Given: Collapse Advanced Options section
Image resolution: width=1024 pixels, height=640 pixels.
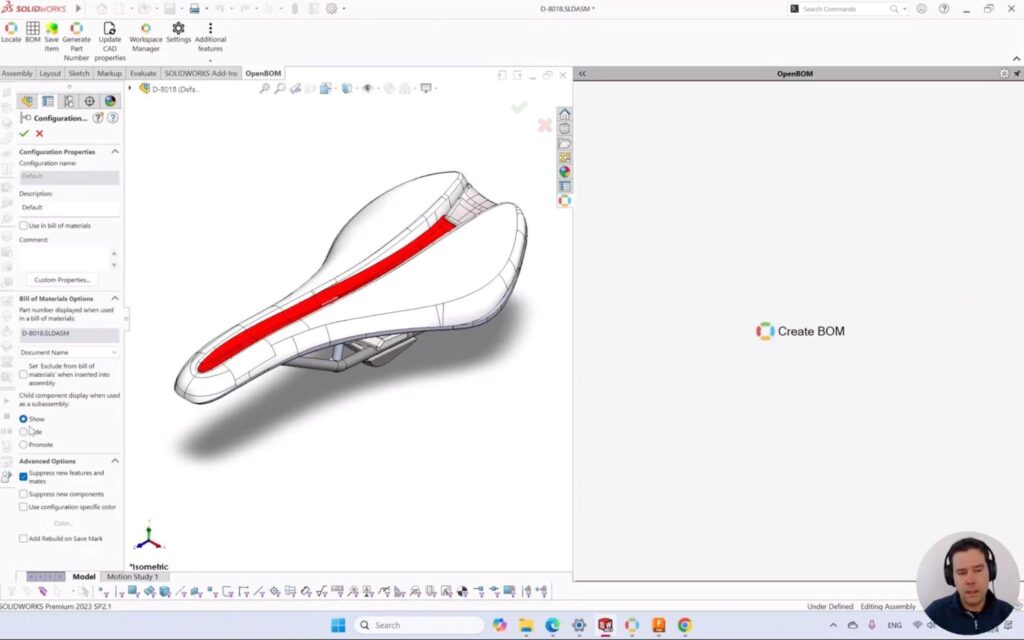Looking at the screenshot, I should coord(115,461).
